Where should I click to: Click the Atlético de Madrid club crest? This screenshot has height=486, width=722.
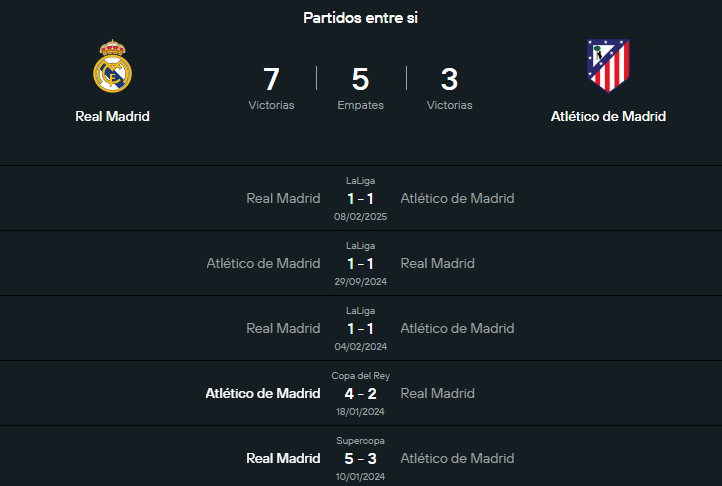tap(608, 66)
